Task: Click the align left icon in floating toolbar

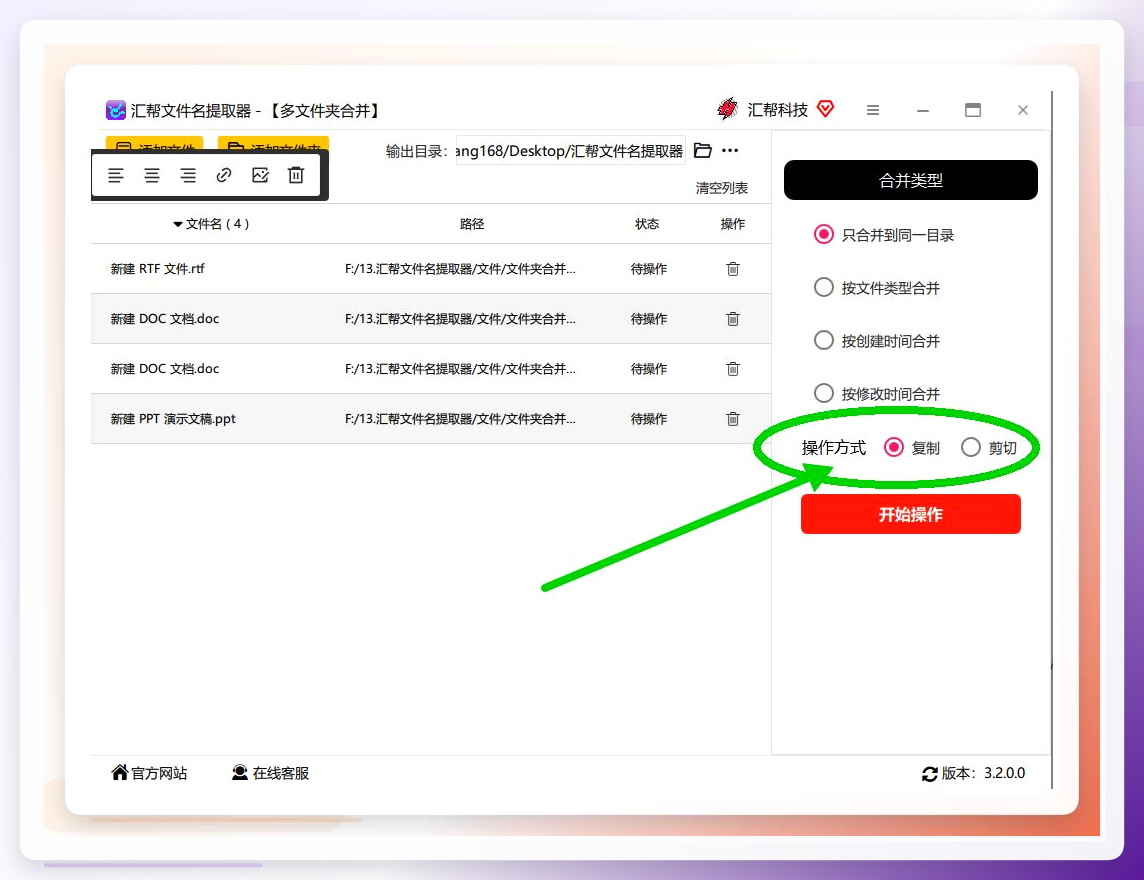Action: click(116, 175)
